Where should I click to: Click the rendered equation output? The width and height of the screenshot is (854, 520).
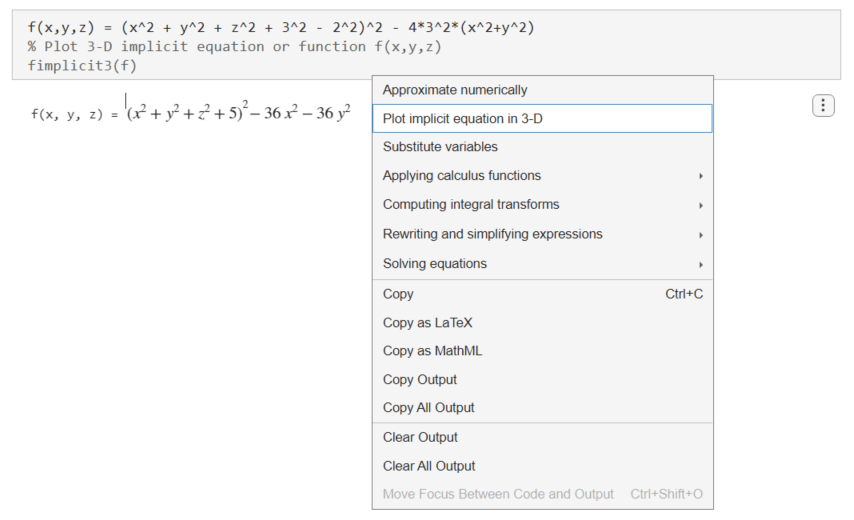click(x=238, y=113)
